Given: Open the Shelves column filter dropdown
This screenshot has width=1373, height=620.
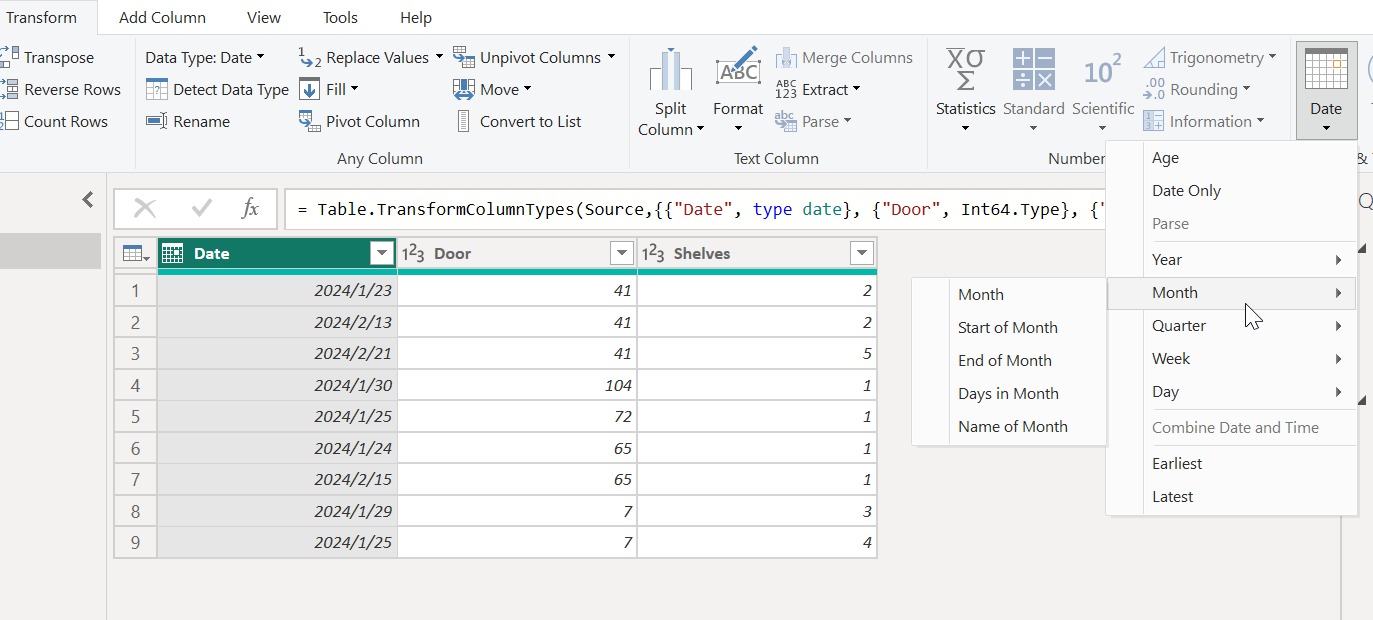Looking at the screenshot, I should click(x=862, y=254).
